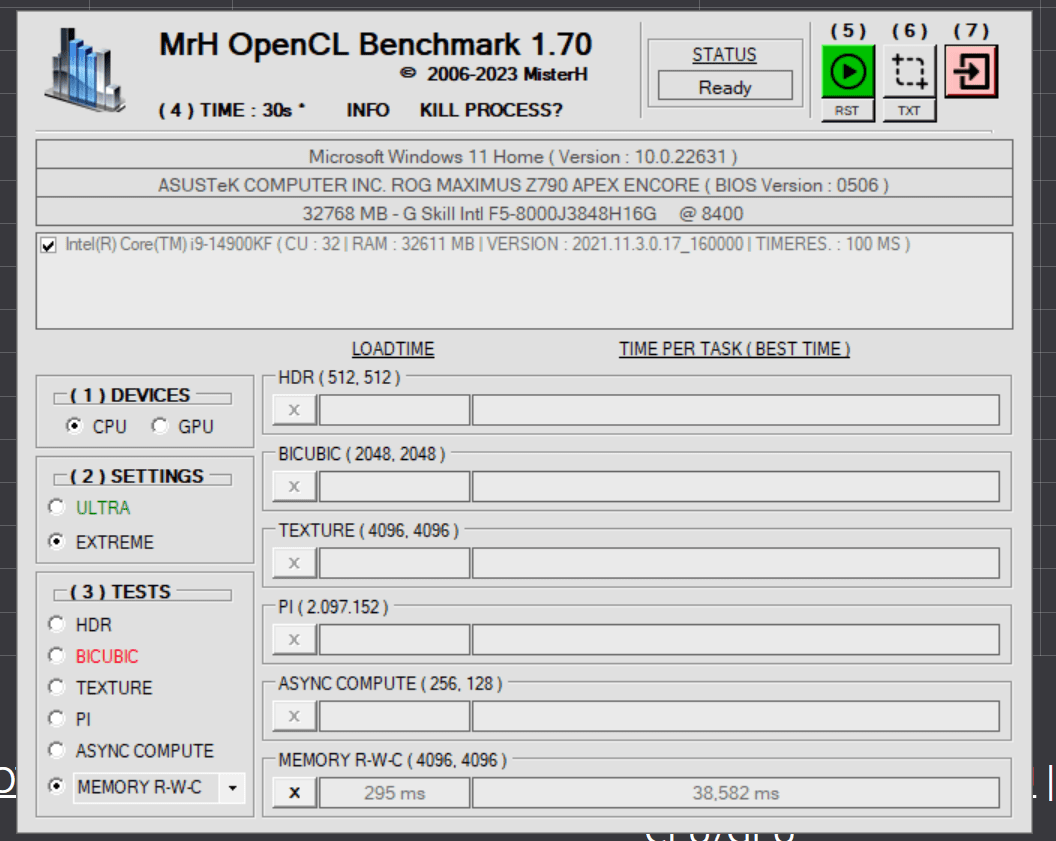Click the 38,582 ms best time value
Screen dimensions: 1056x841
pos(736,793)
